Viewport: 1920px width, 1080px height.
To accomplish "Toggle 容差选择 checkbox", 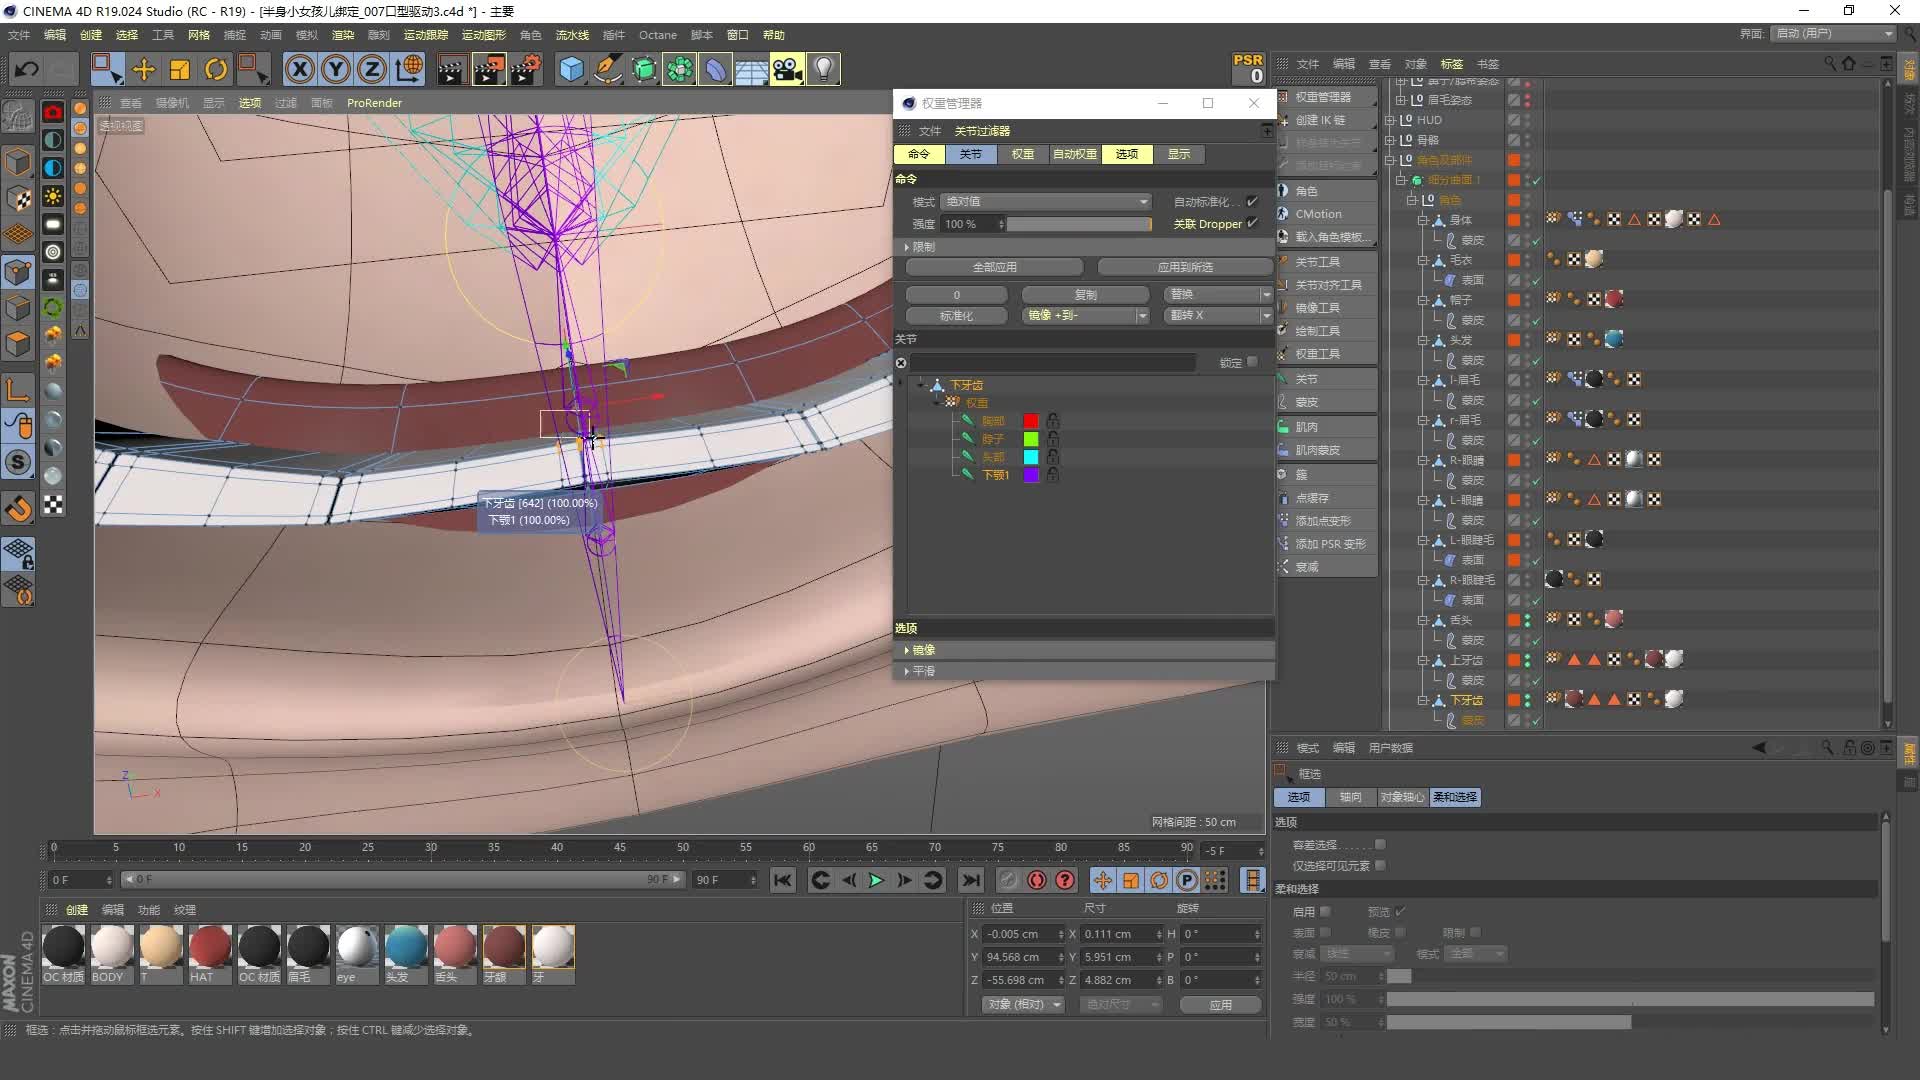I will click(1380, 845).
